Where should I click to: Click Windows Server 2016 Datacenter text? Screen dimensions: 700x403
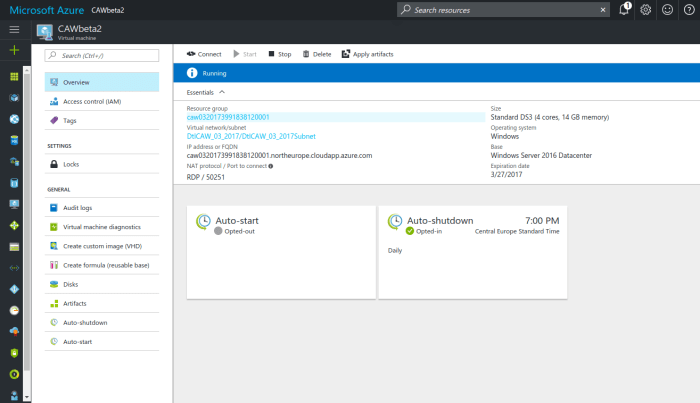541,155
